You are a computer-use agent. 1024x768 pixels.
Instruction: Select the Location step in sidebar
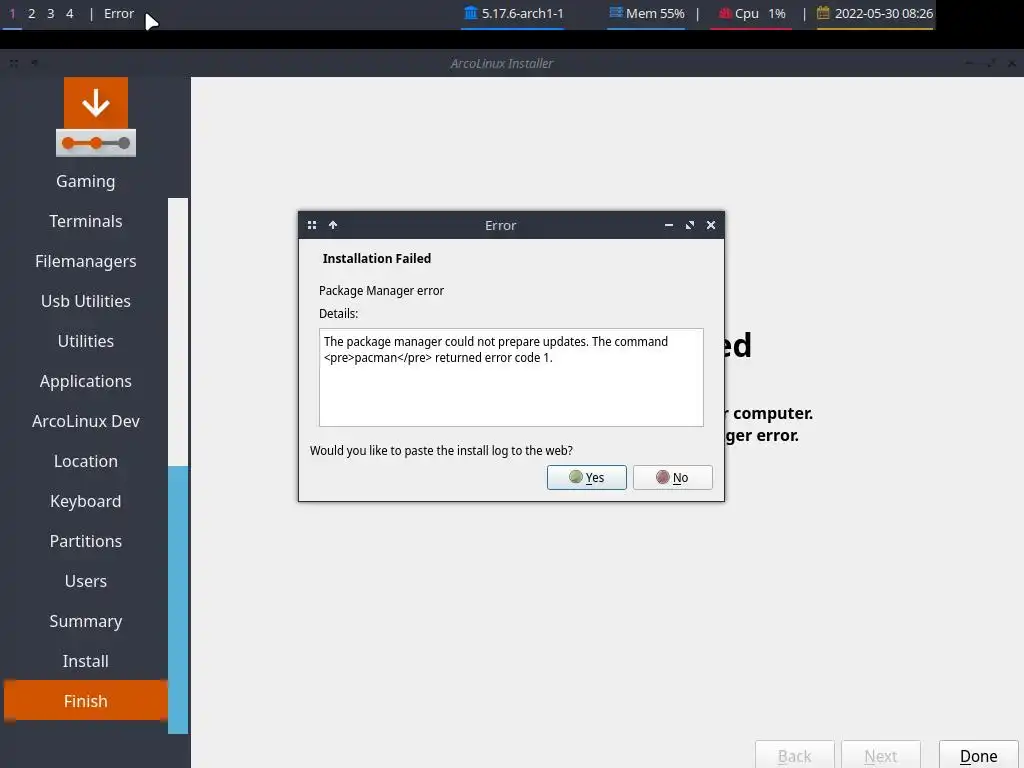[86, 461]
